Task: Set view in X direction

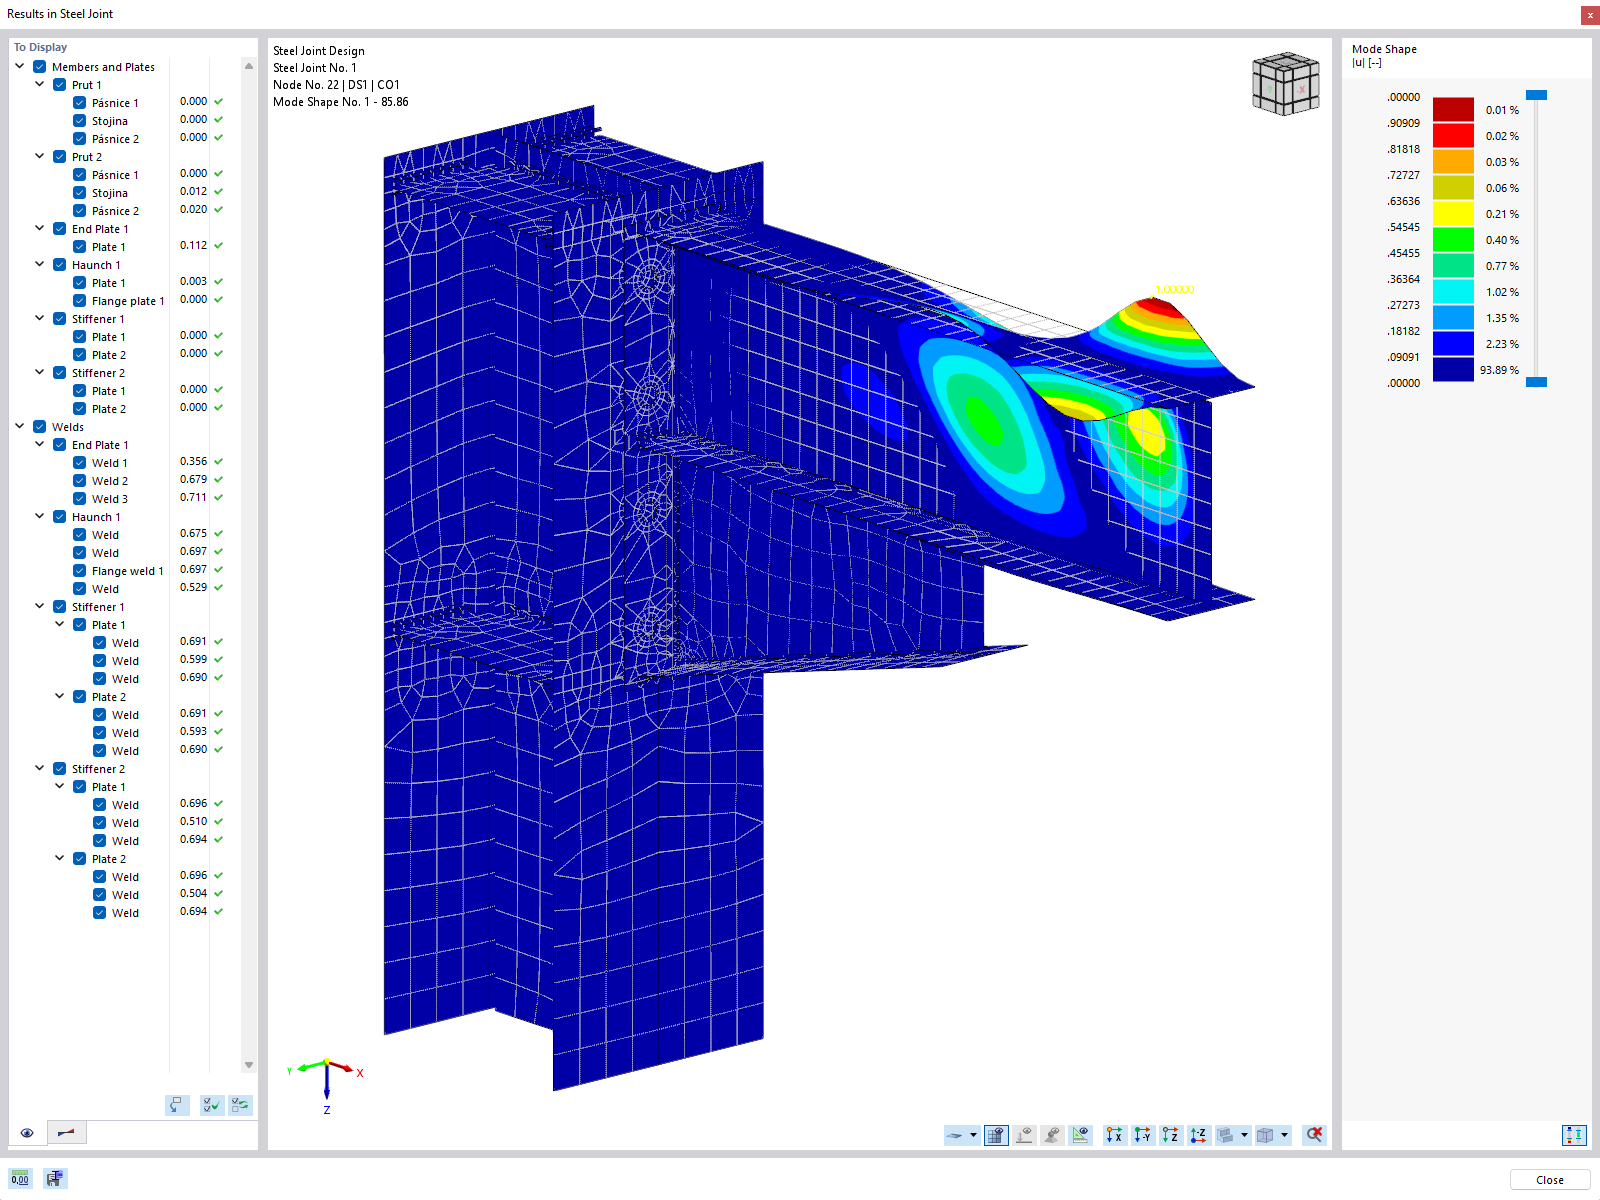Action: (x=1114, y=1135)
